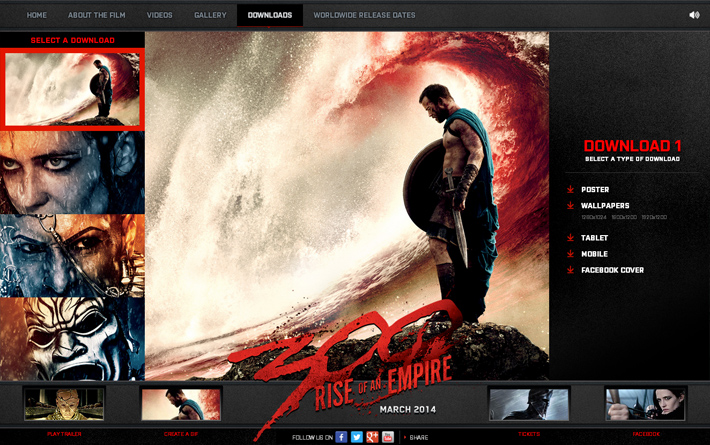Select the woman's face close-up download thumbnail
Viewport: 710px width, 445px height.
72,172
